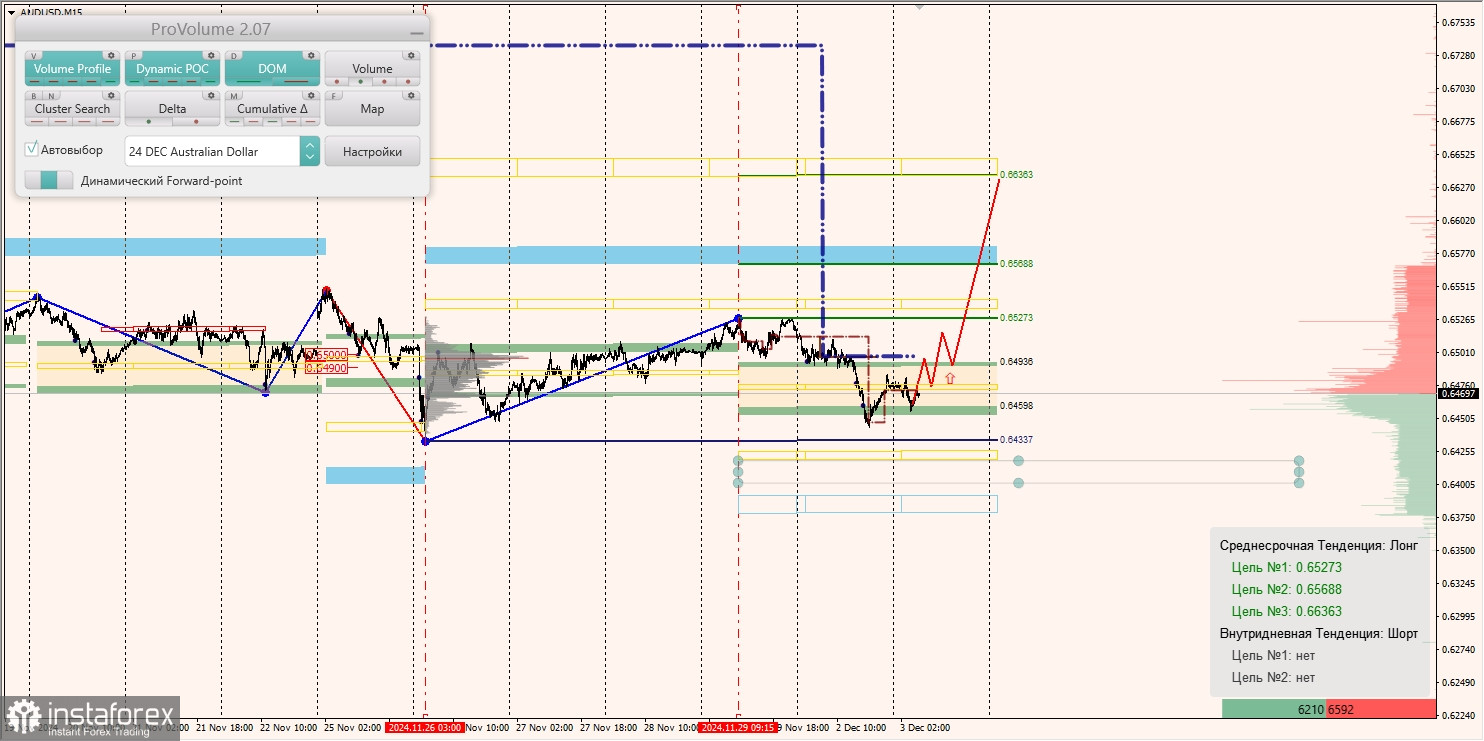Activate the DOM module
This screenshot has height=741, width=1484.
(x=272, y=68)
